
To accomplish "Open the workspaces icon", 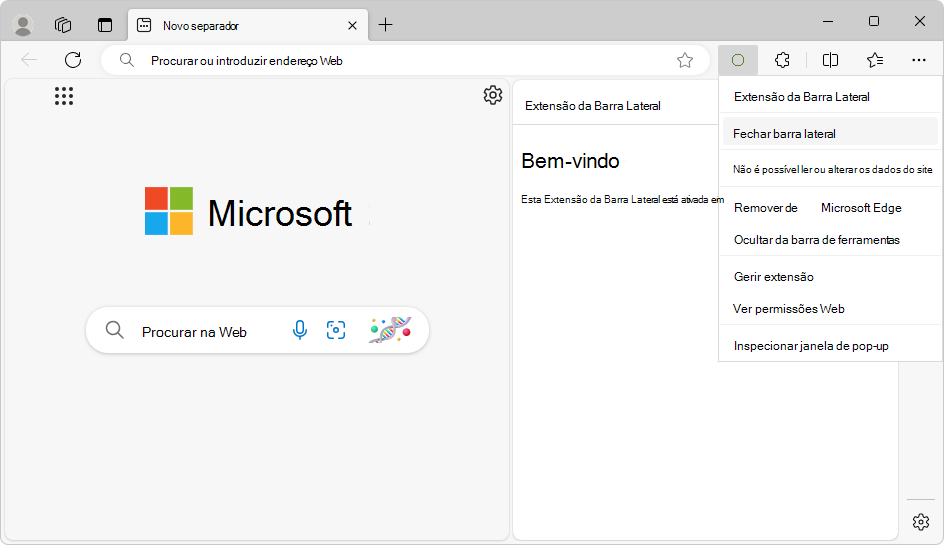I will click(x=63, y=25).
